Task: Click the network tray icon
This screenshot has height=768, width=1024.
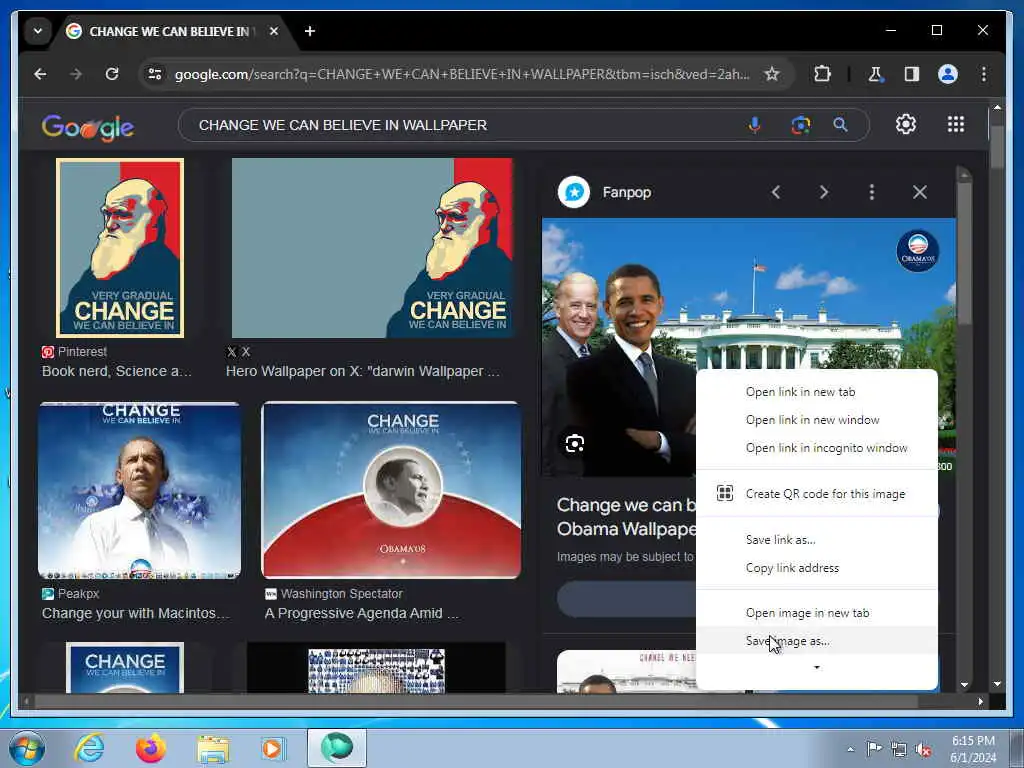Action: (899, 750)
